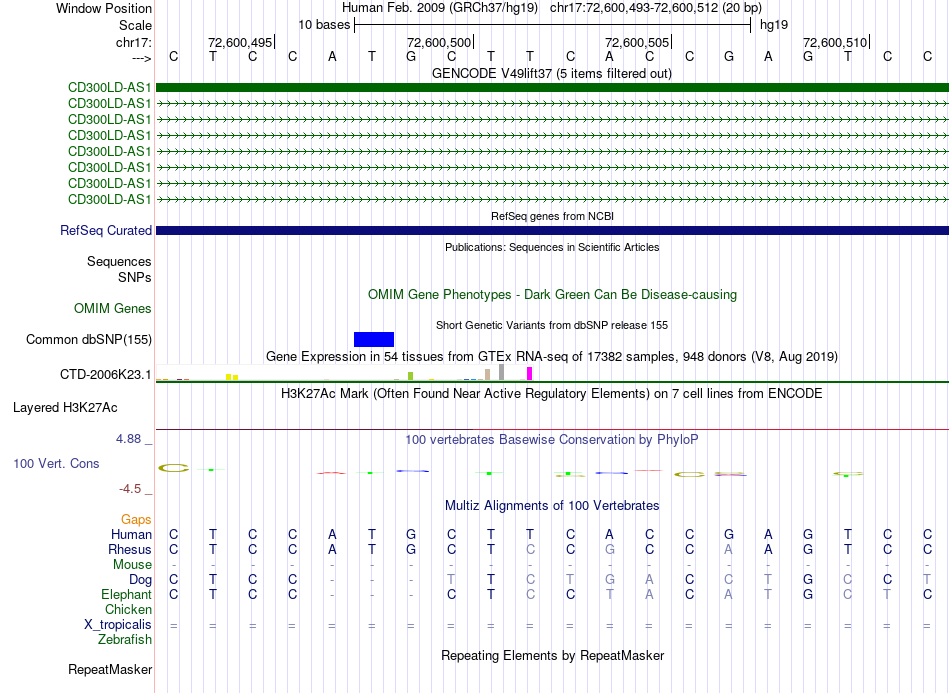Click the Rhesus alignment row label
950x693 pixels.
click(130, 550)
